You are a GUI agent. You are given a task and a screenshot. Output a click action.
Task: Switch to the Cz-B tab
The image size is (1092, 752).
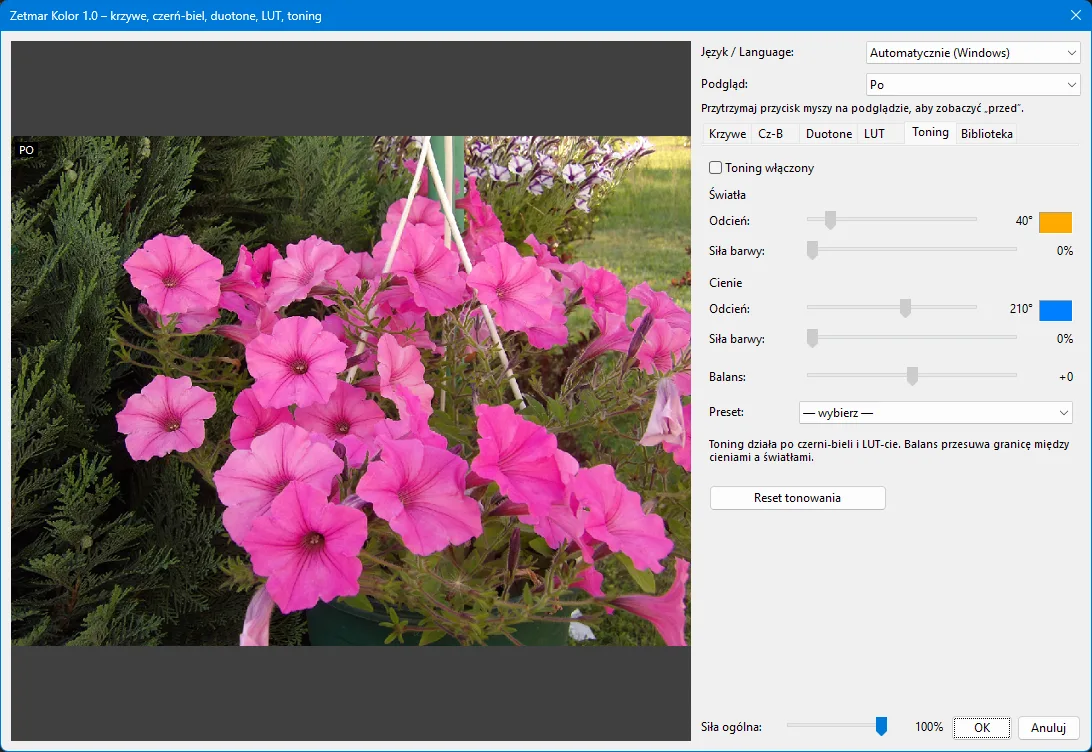770,134
